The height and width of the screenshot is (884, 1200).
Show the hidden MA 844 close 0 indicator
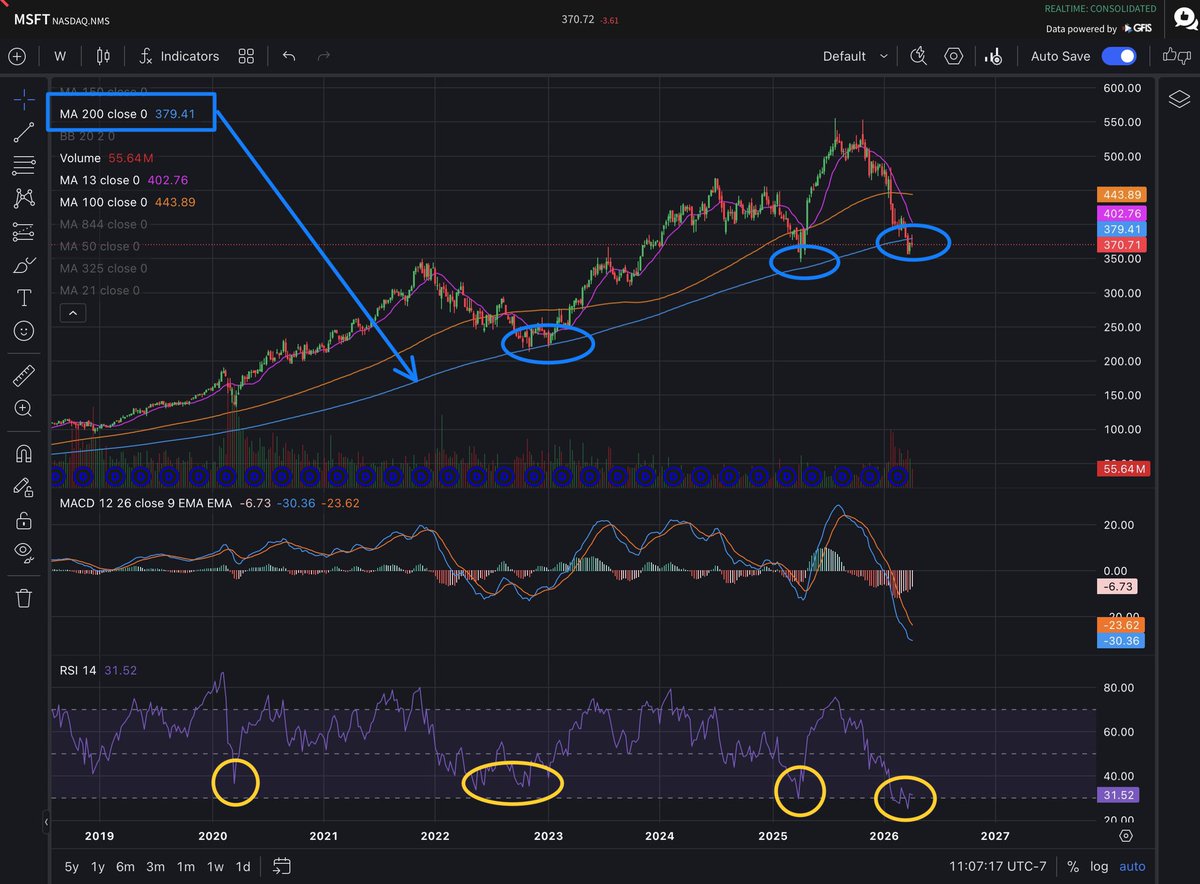coord(103,224)
